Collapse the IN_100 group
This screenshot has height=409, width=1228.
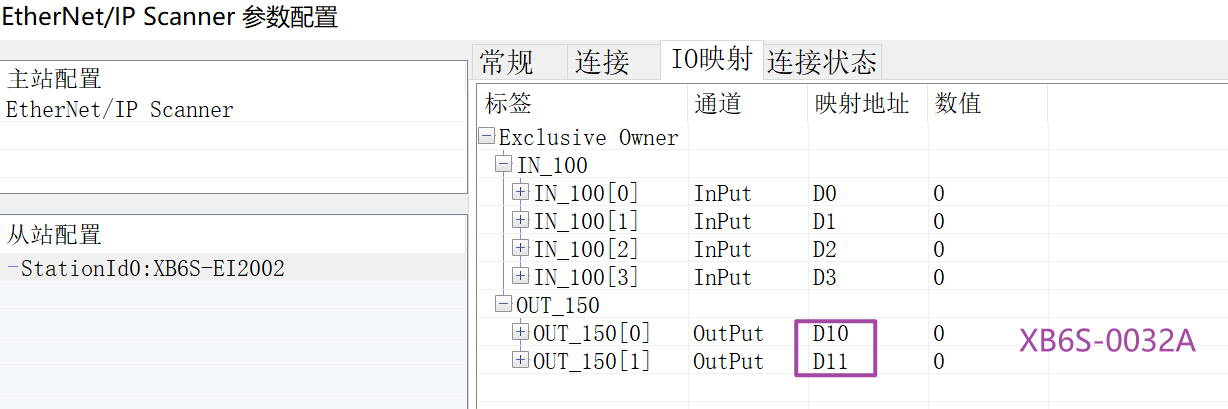[503, 165]
